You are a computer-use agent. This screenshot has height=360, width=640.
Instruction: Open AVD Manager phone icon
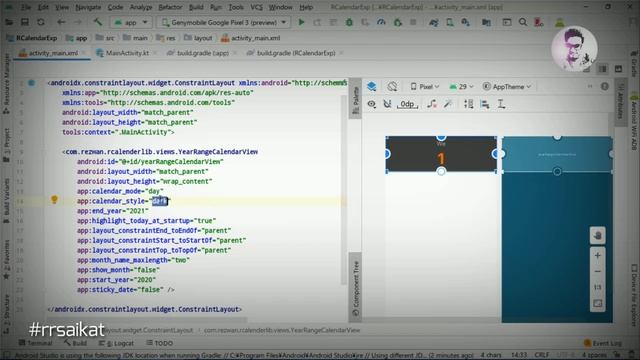pos(450,22)
